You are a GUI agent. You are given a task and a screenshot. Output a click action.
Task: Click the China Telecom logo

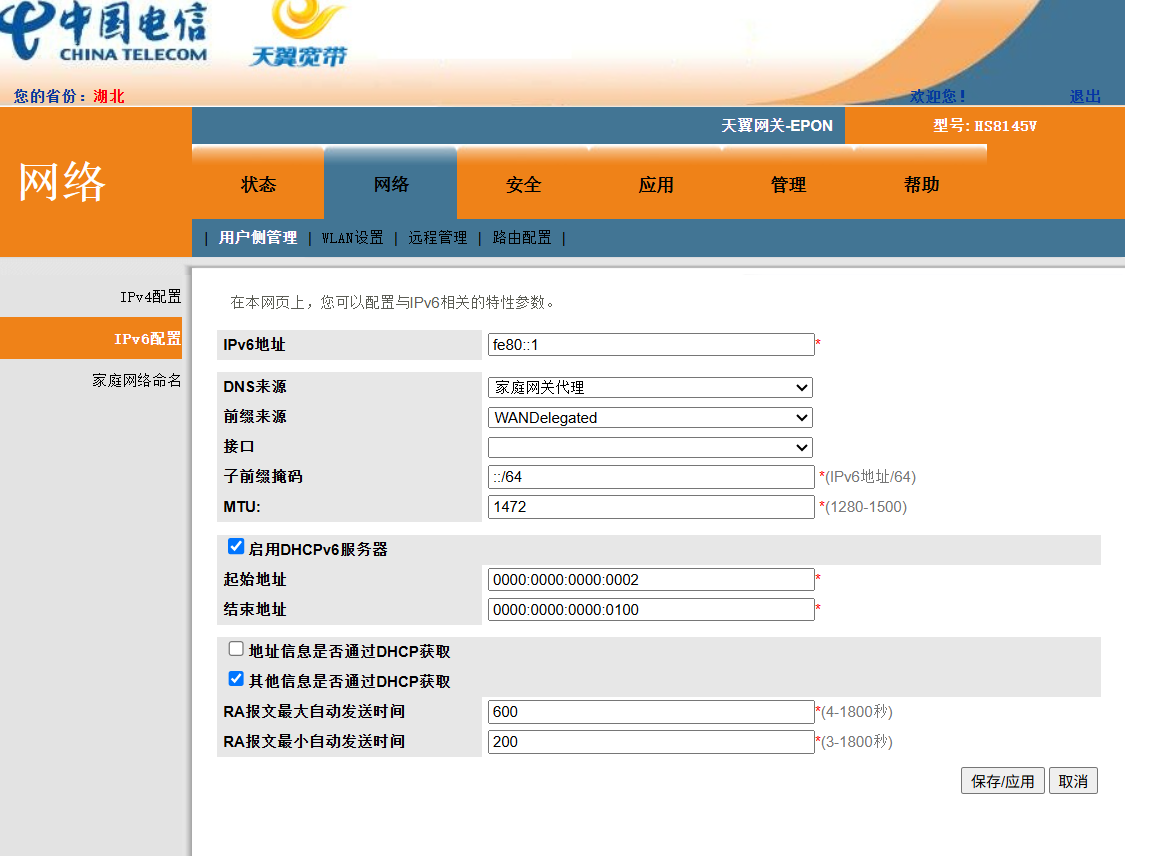pos(104,31)
